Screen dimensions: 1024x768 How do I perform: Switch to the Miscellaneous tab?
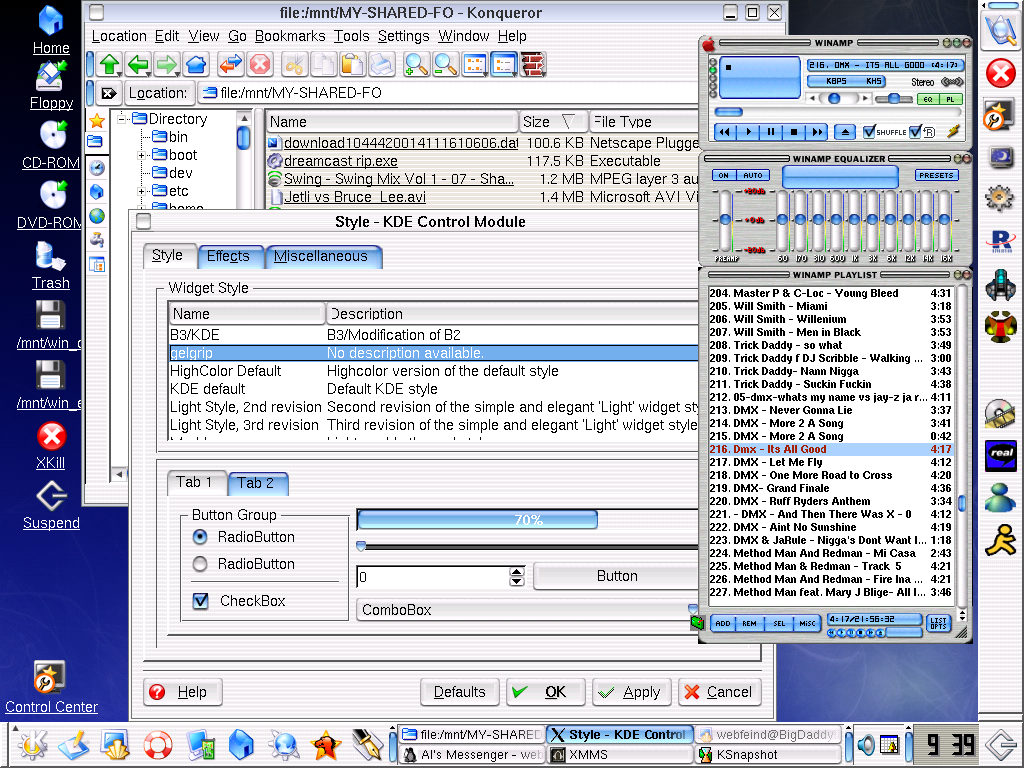(x=321, y=257)
